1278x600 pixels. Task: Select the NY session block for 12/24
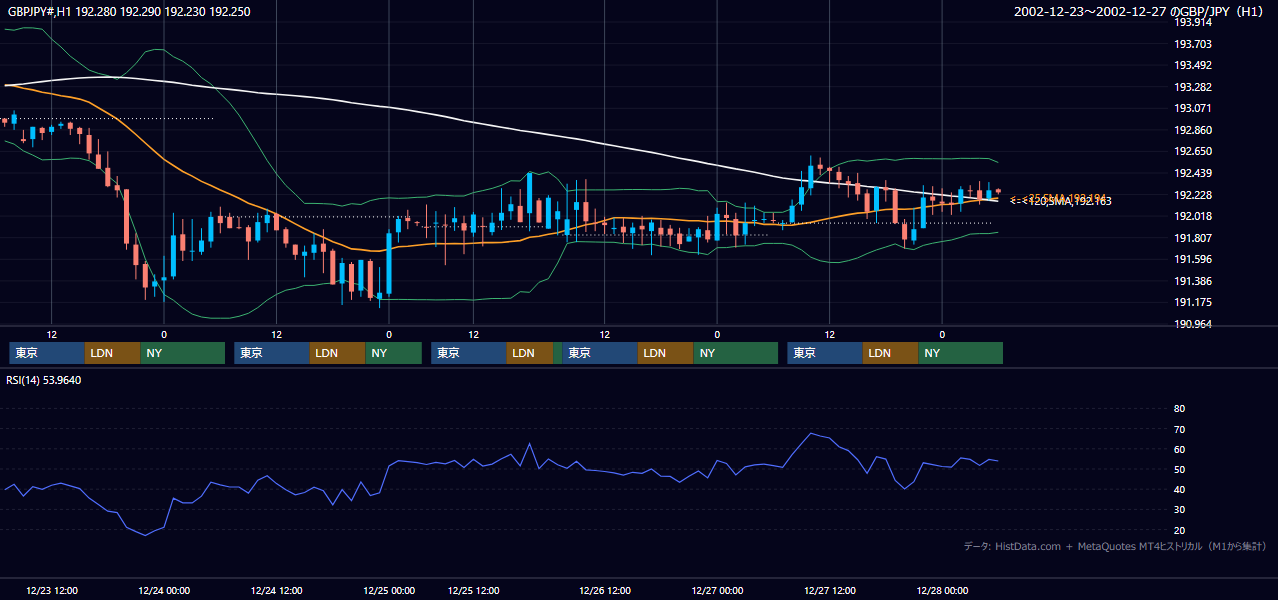point(394,353)
